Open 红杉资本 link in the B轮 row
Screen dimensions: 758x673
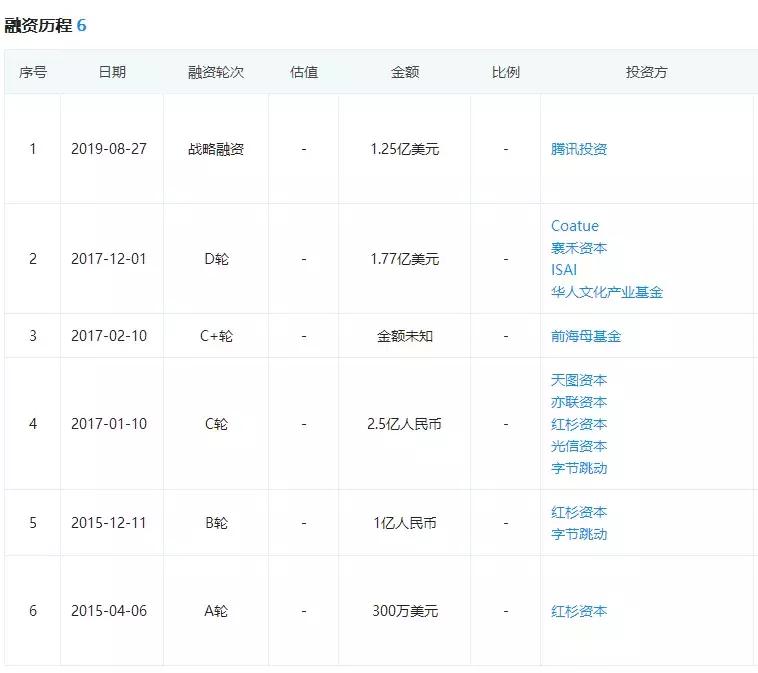point(579,512)
